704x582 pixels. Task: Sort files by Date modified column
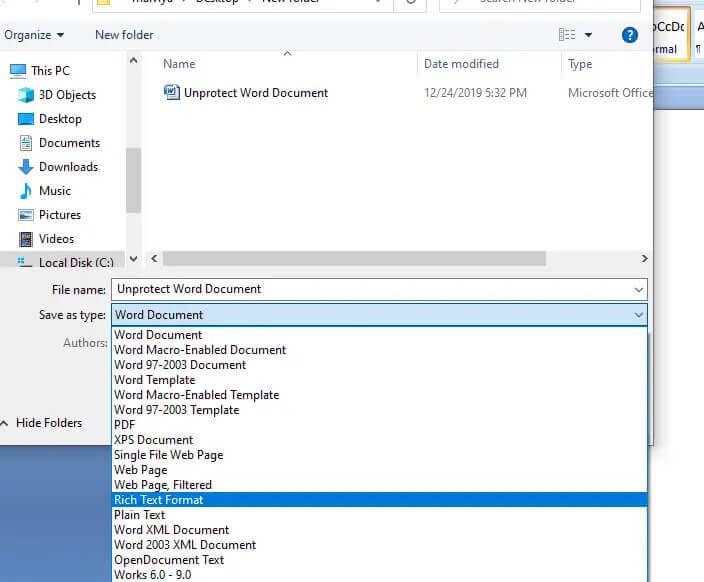point(461,64)
